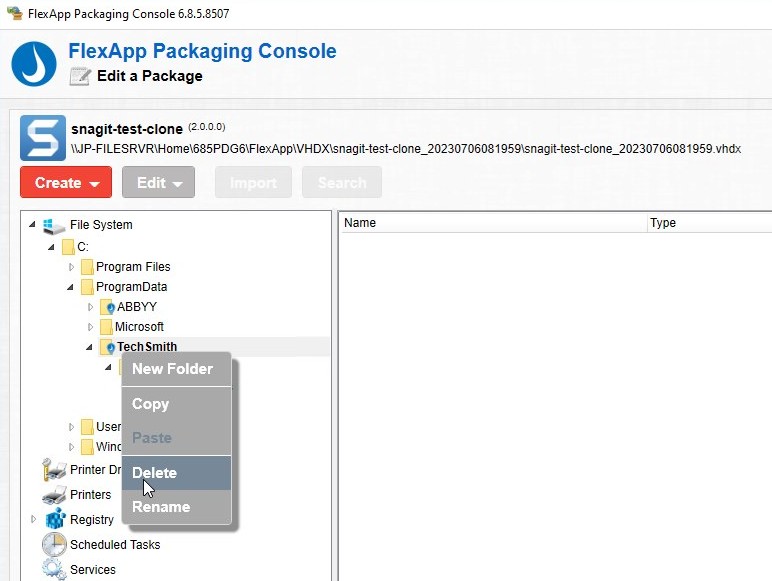Choose Paste from context menu
The height and width of the screenshot is (581, 772).
(176, 438)
